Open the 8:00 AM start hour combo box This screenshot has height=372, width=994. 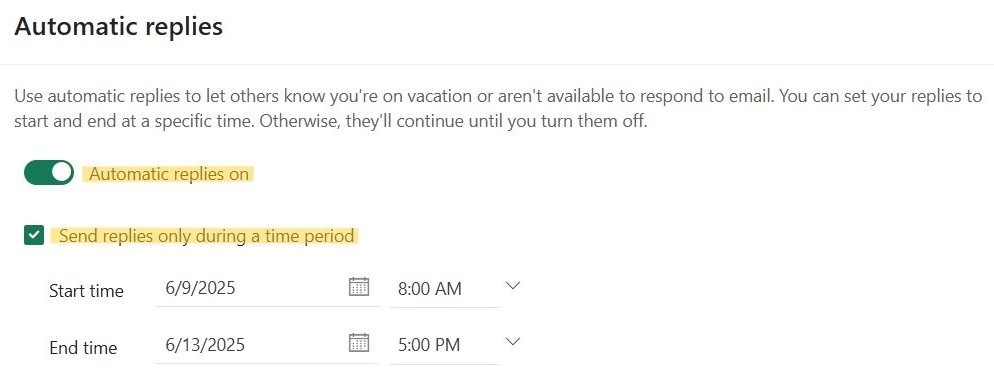pos(444,289)
